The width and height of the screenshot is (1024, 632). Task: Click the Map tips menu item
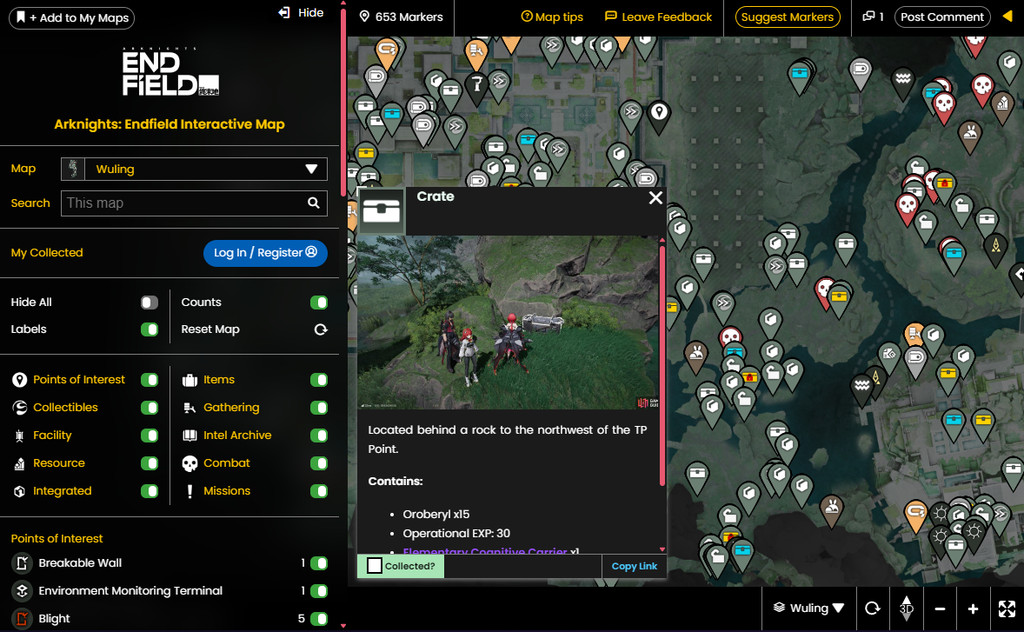[552, 17]
